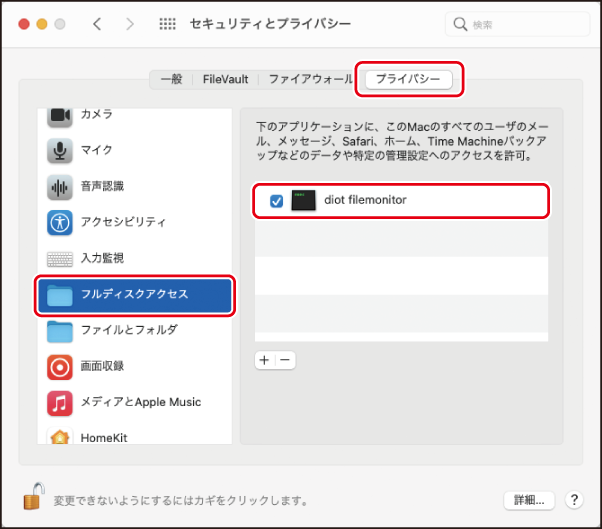Screen dimensions: 602x529
Task: Select Screen Recording (画面収録) icon
Action: (x=60, y=367)
